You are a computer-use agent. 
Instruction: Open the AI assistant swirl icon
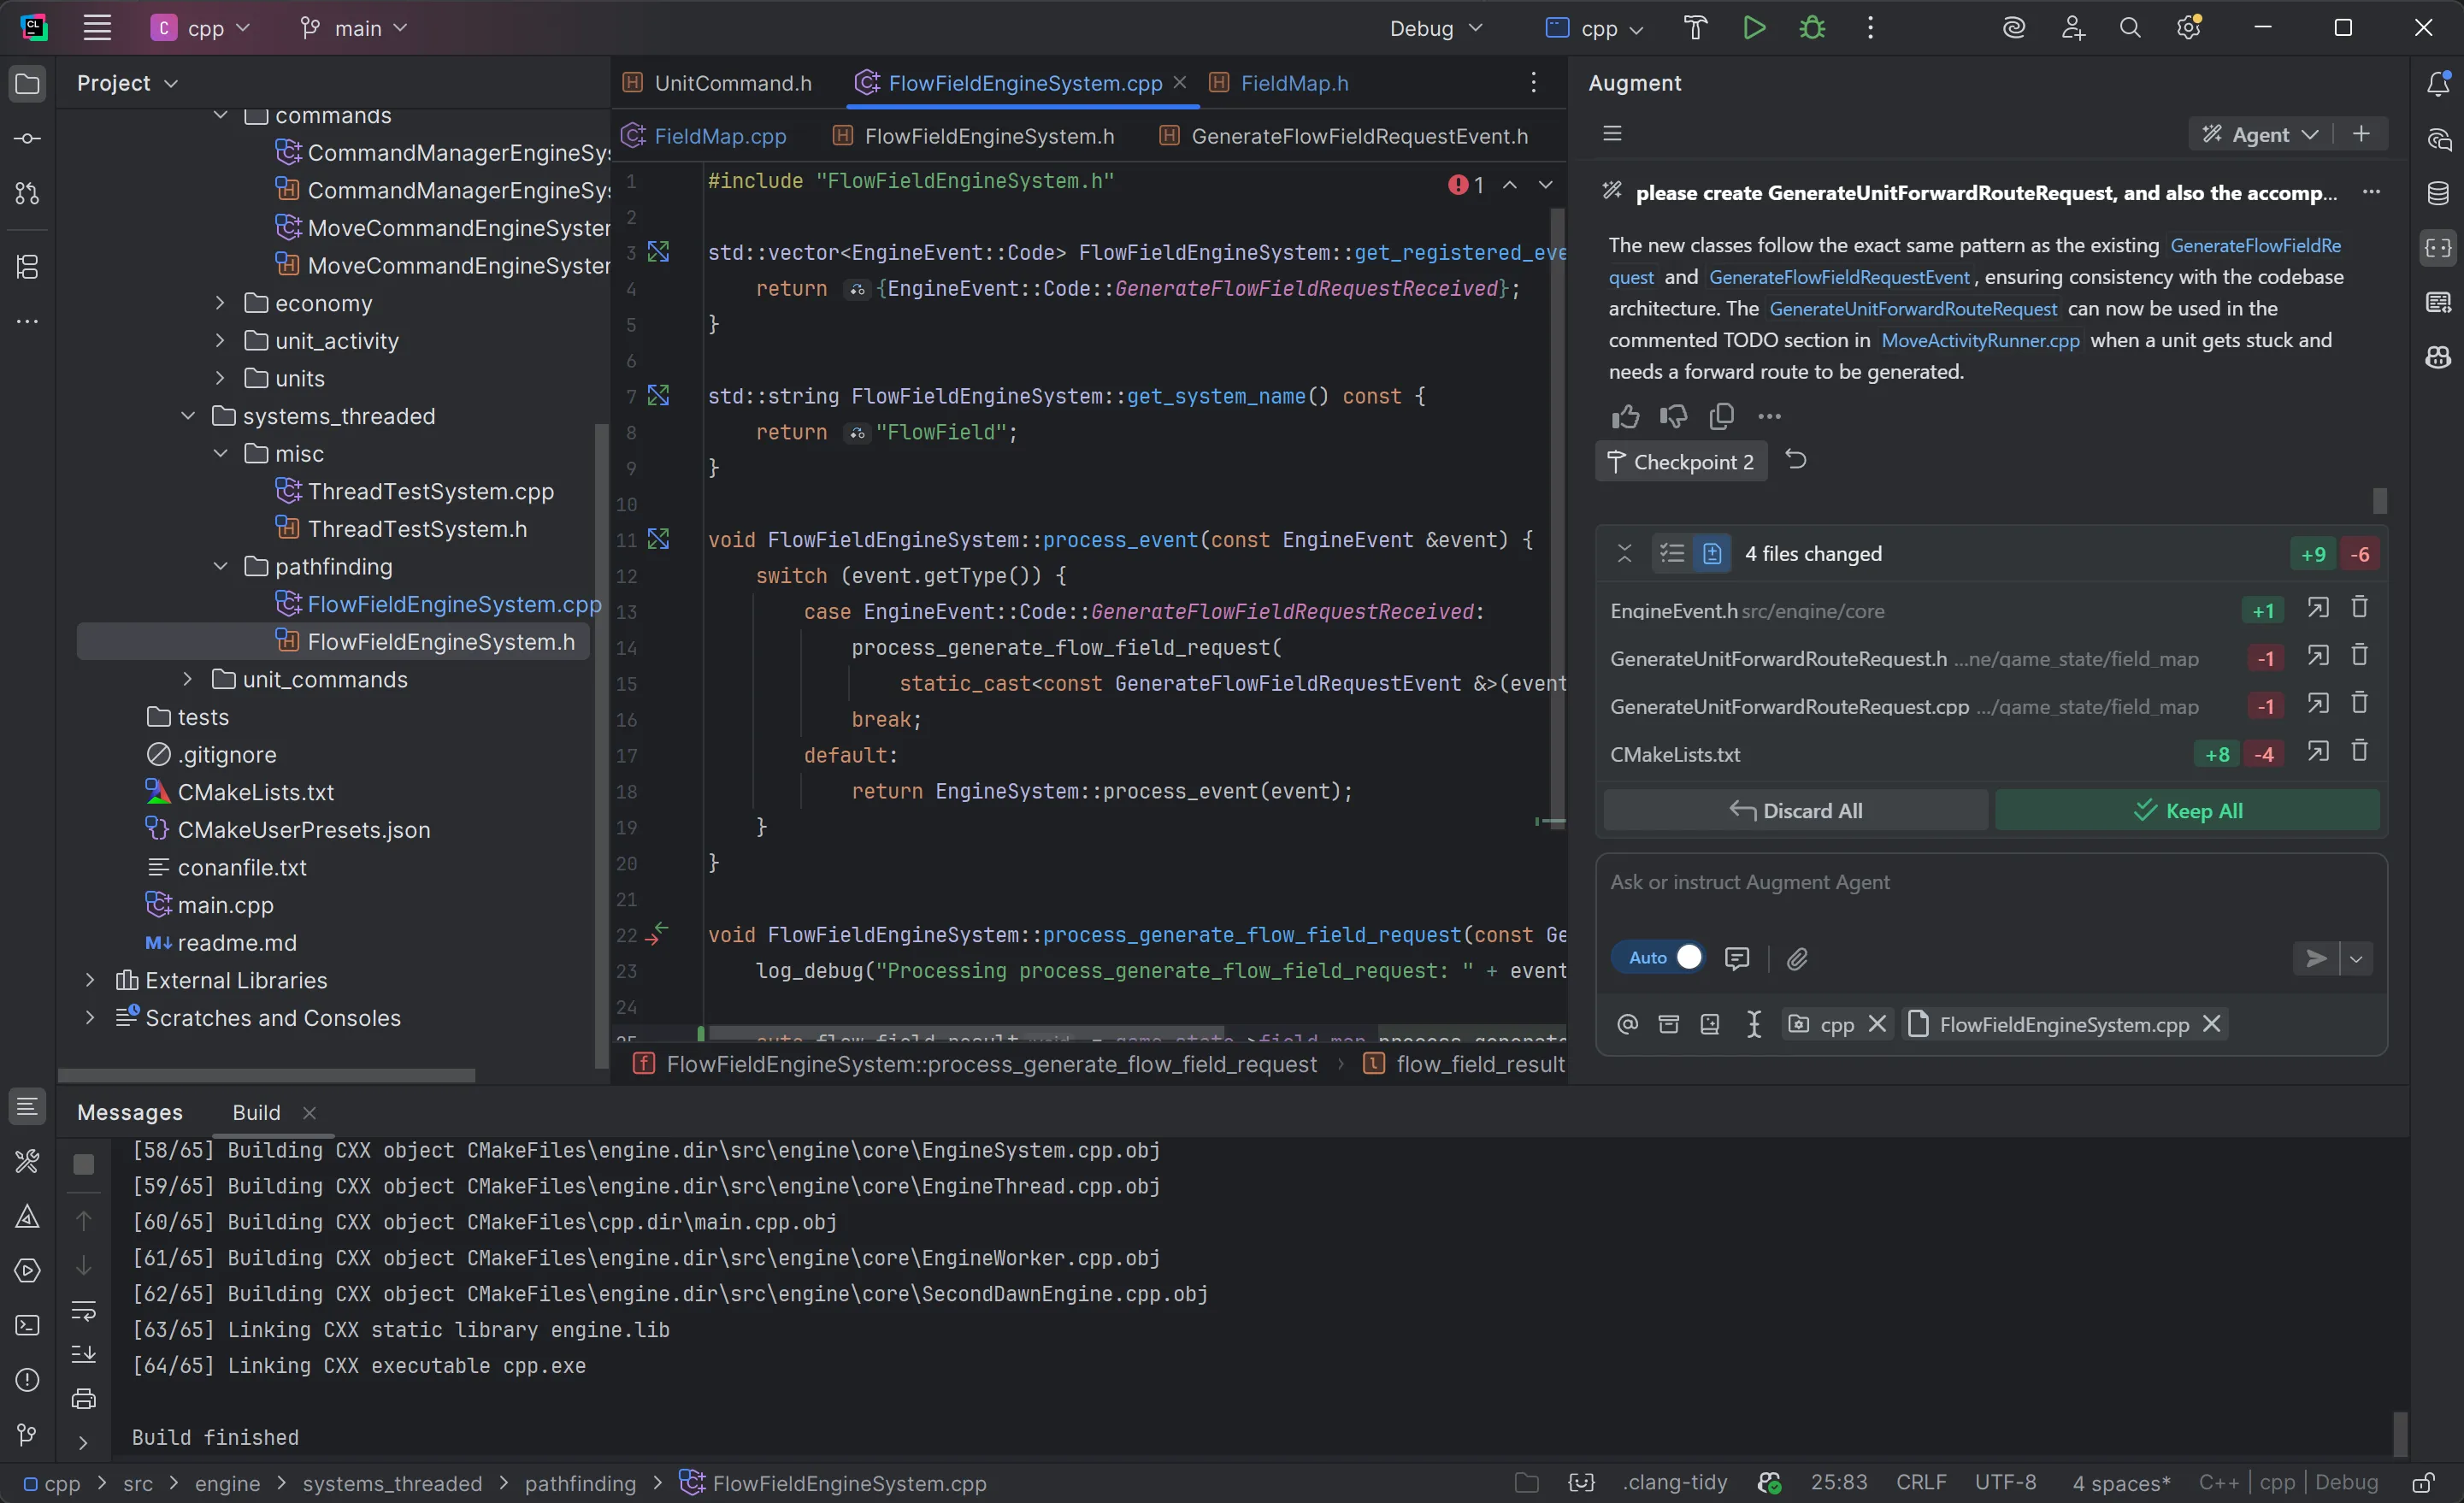(x=2014, y=28)
